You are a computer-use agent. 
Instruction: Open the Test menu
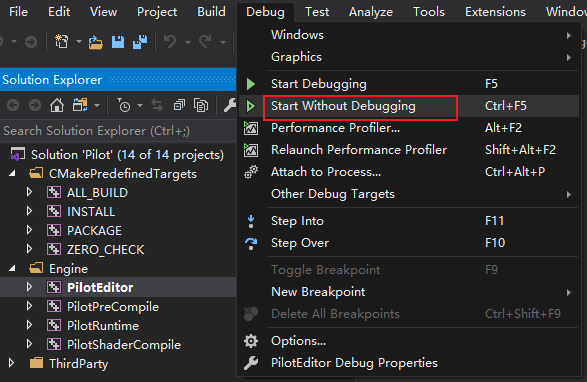click(x=317, y=12)
